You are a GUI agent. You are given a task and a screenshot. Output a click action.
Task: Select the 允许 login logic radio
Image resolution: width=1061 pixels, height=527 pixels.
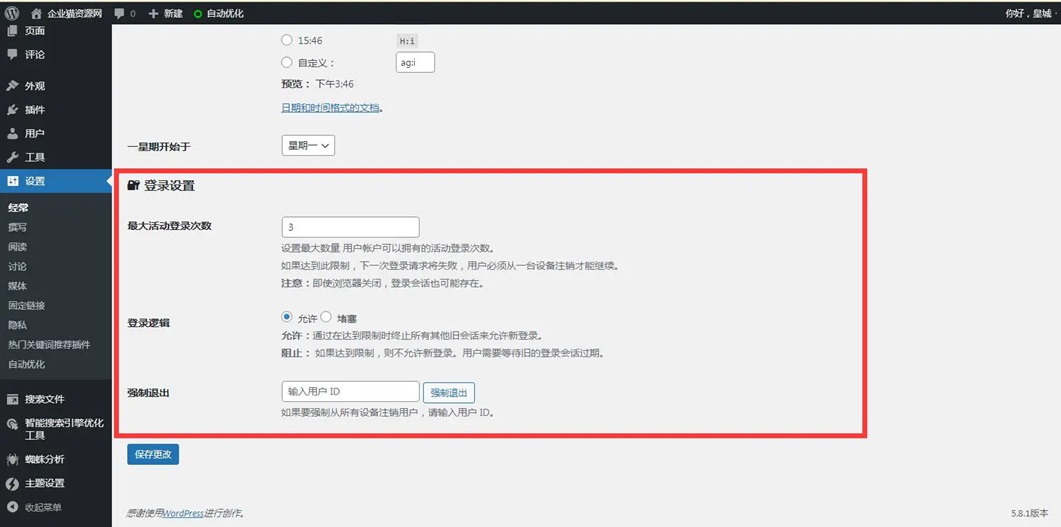click(286, 317)
